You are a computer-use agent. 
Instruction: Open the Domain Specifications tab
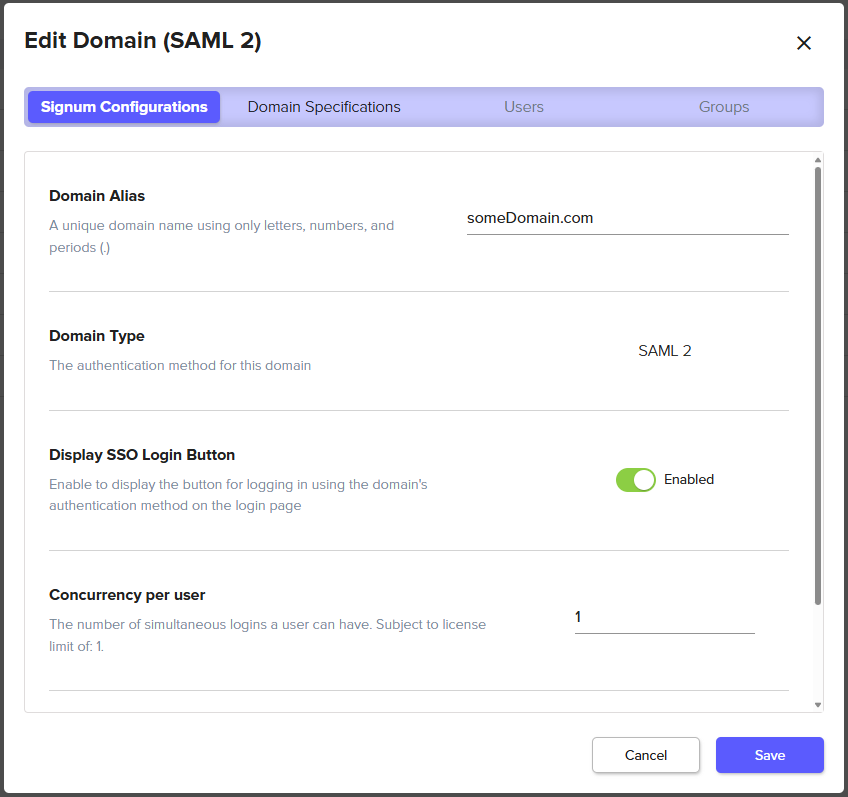click(x=324, y=107)
